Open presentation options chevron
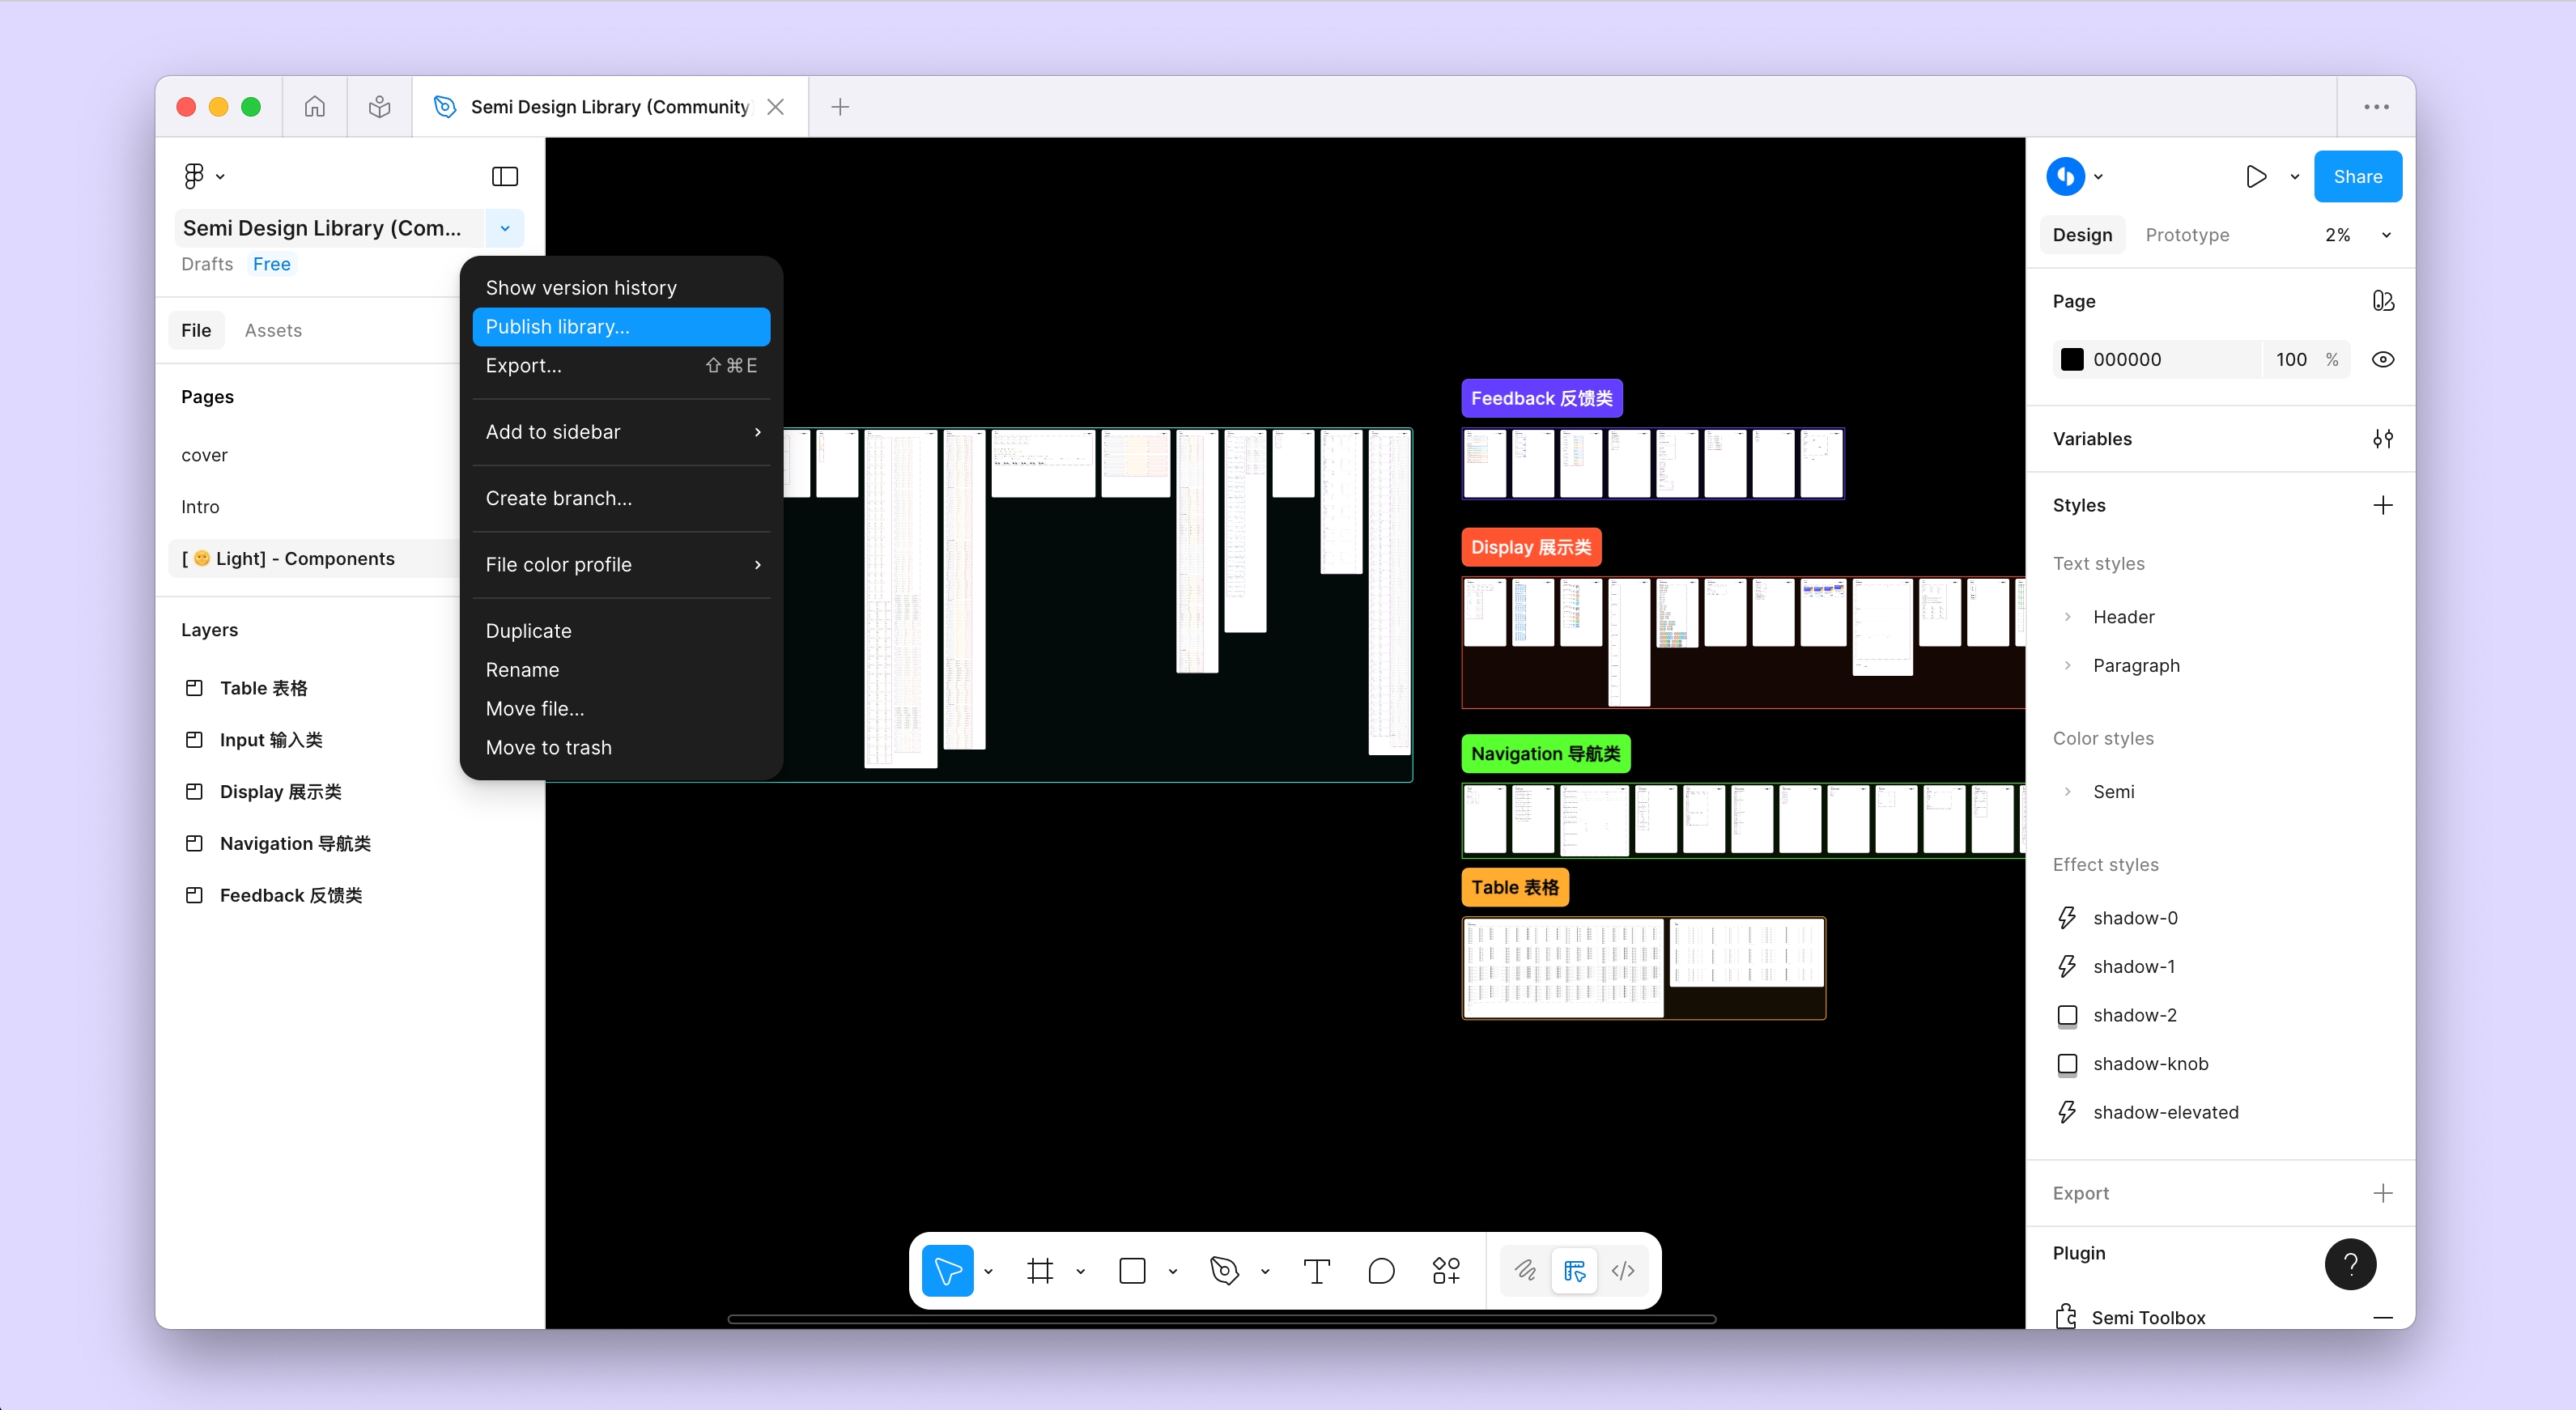This screenshot has width=2576, height=1410. click(2295, 177)
